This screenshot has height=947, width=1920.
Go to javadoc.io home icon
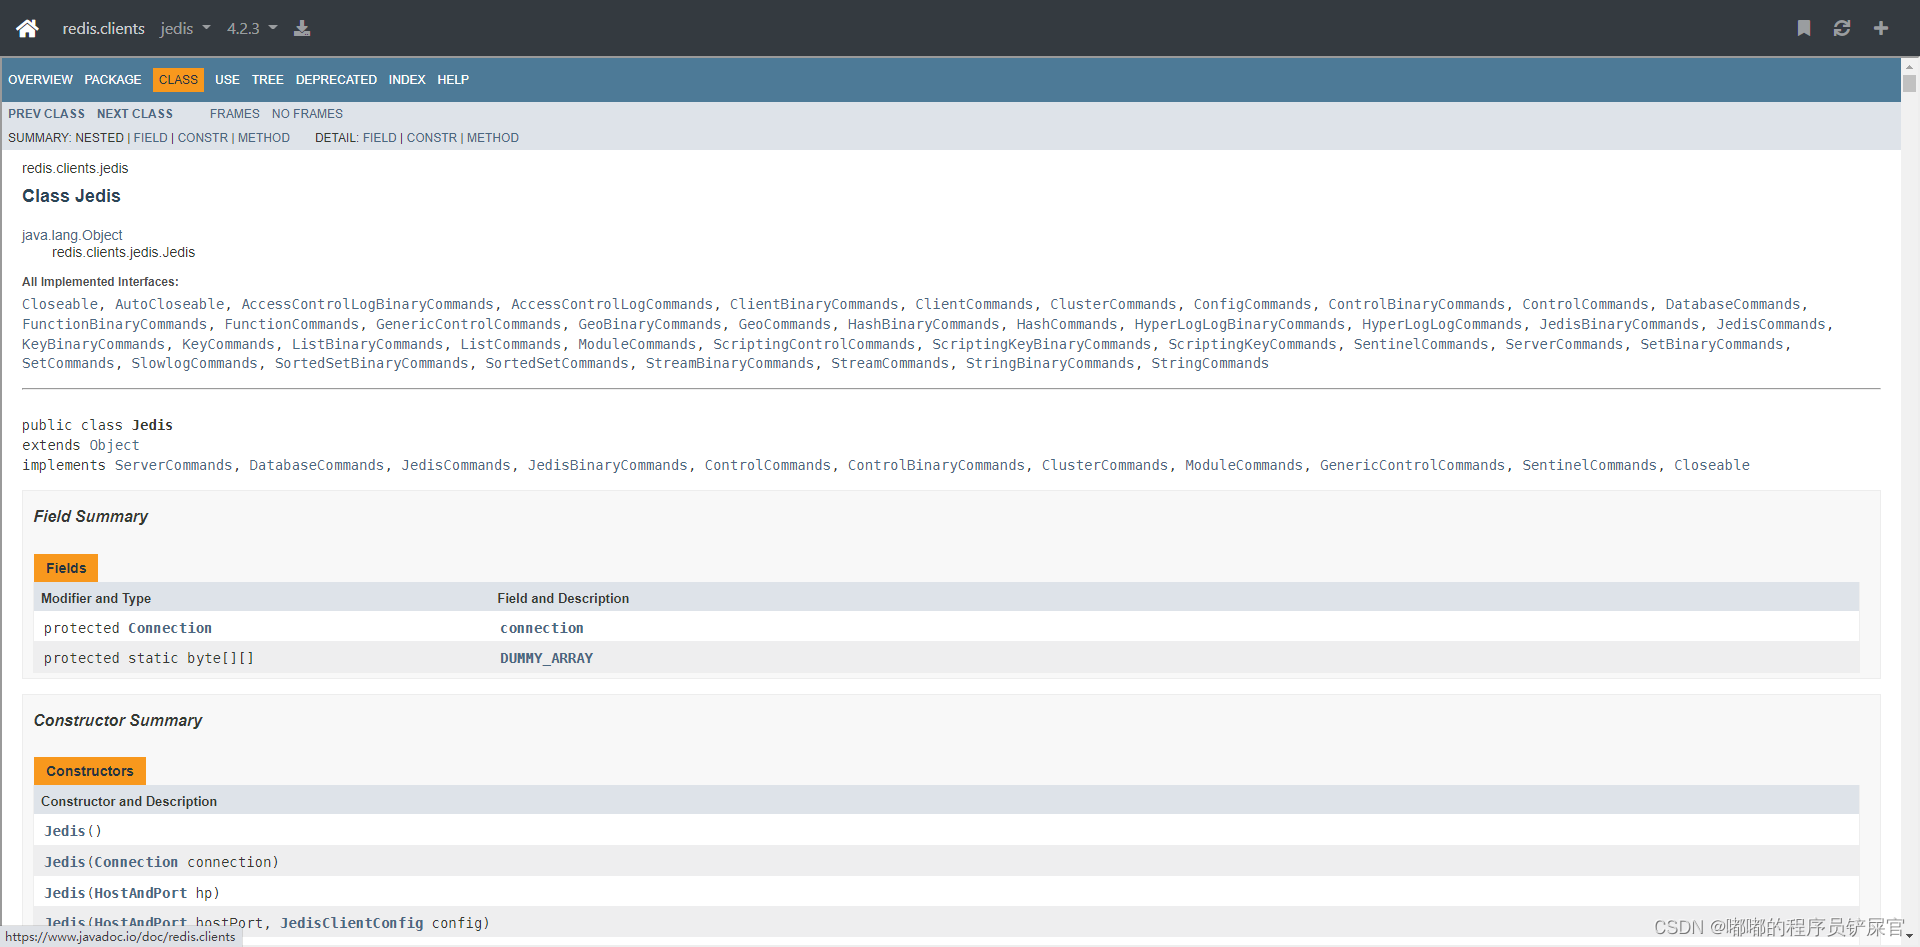coord(27,28)
